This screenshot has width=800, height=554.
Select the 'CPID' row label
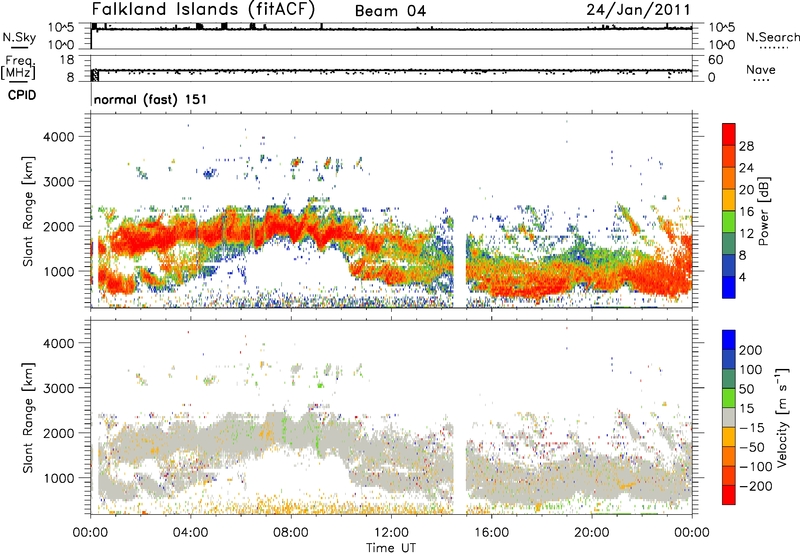pyautogui.click(x=22, y=95)
